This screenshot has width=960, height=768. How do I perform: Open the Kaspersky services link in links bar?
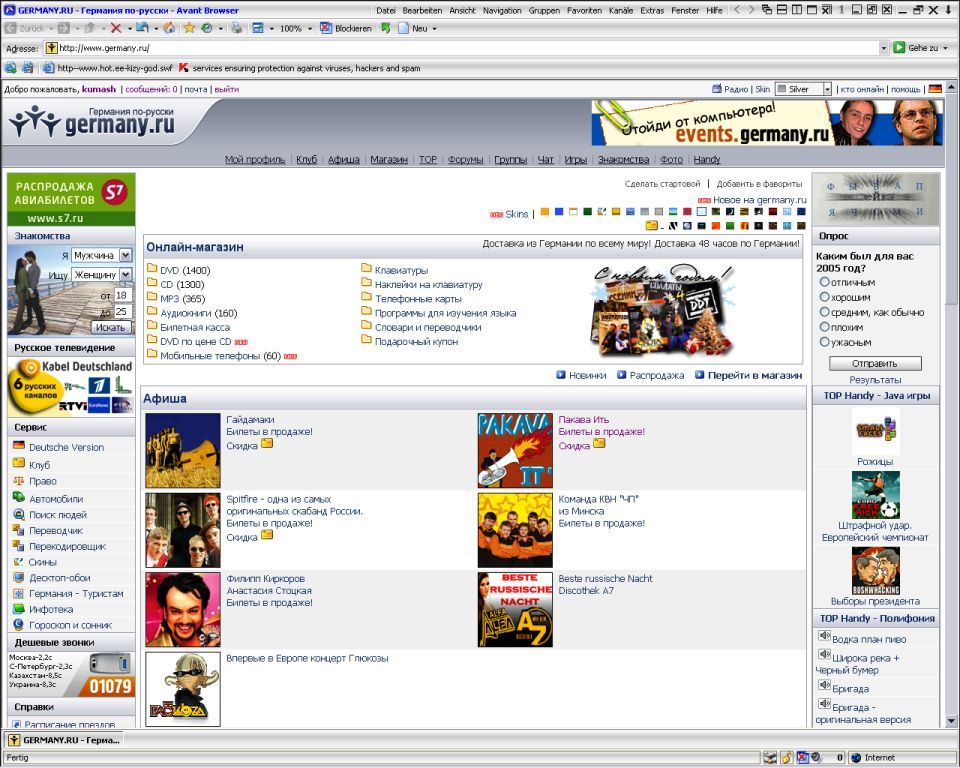(x=300, y=68)
